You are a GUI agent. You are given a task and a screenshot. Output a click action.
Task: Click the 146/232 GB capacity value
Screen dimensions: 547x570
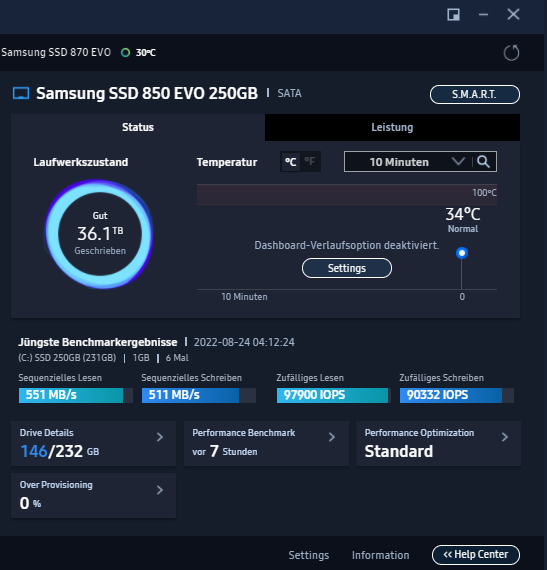pyautogui.click(x=59, y=451)
